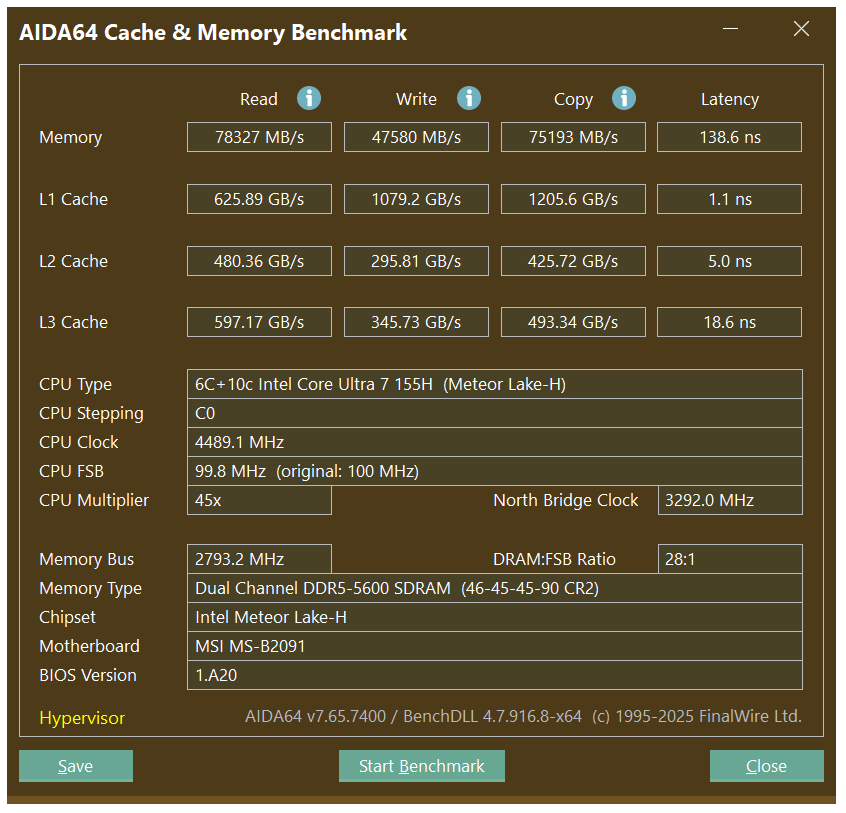The width and height of the screenshot is (846, 813).
Task: Select Memory write value 47580 MB/s
Action: pyautogui.click(x=417, y=137)
